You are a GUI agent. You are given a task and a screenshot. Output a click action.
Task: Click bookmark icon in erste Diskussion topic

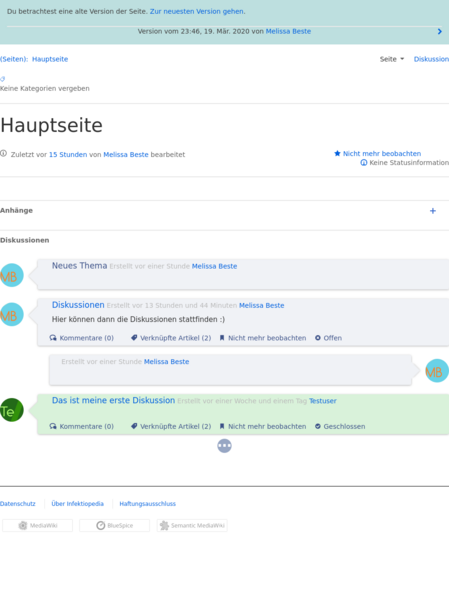pos(222,426)
